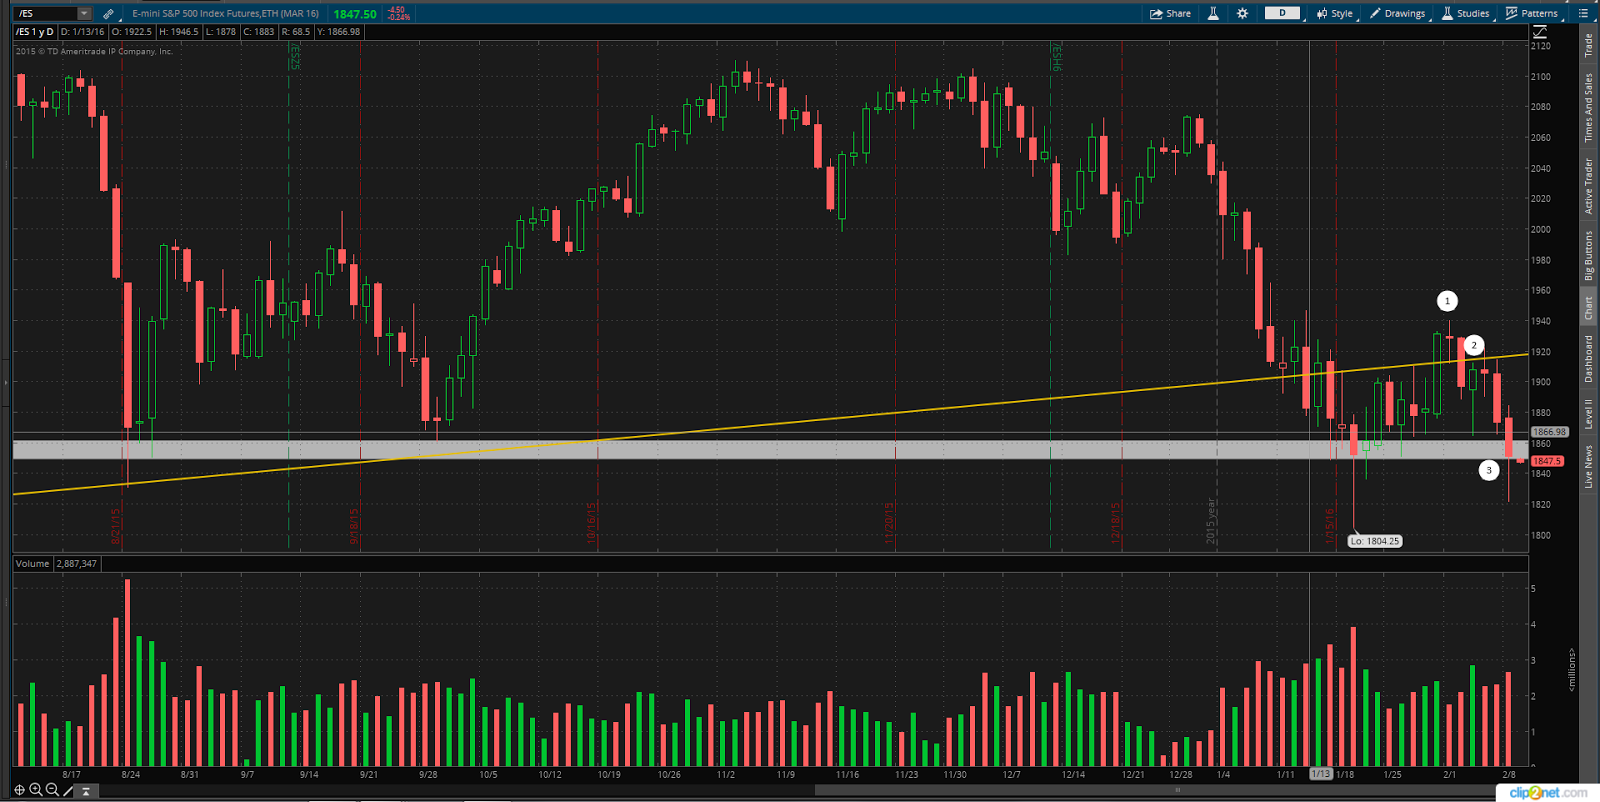This screenshot has height=802, width=1600.
Task: Open the list menu icon at top right
Action: coord(1583,14)
